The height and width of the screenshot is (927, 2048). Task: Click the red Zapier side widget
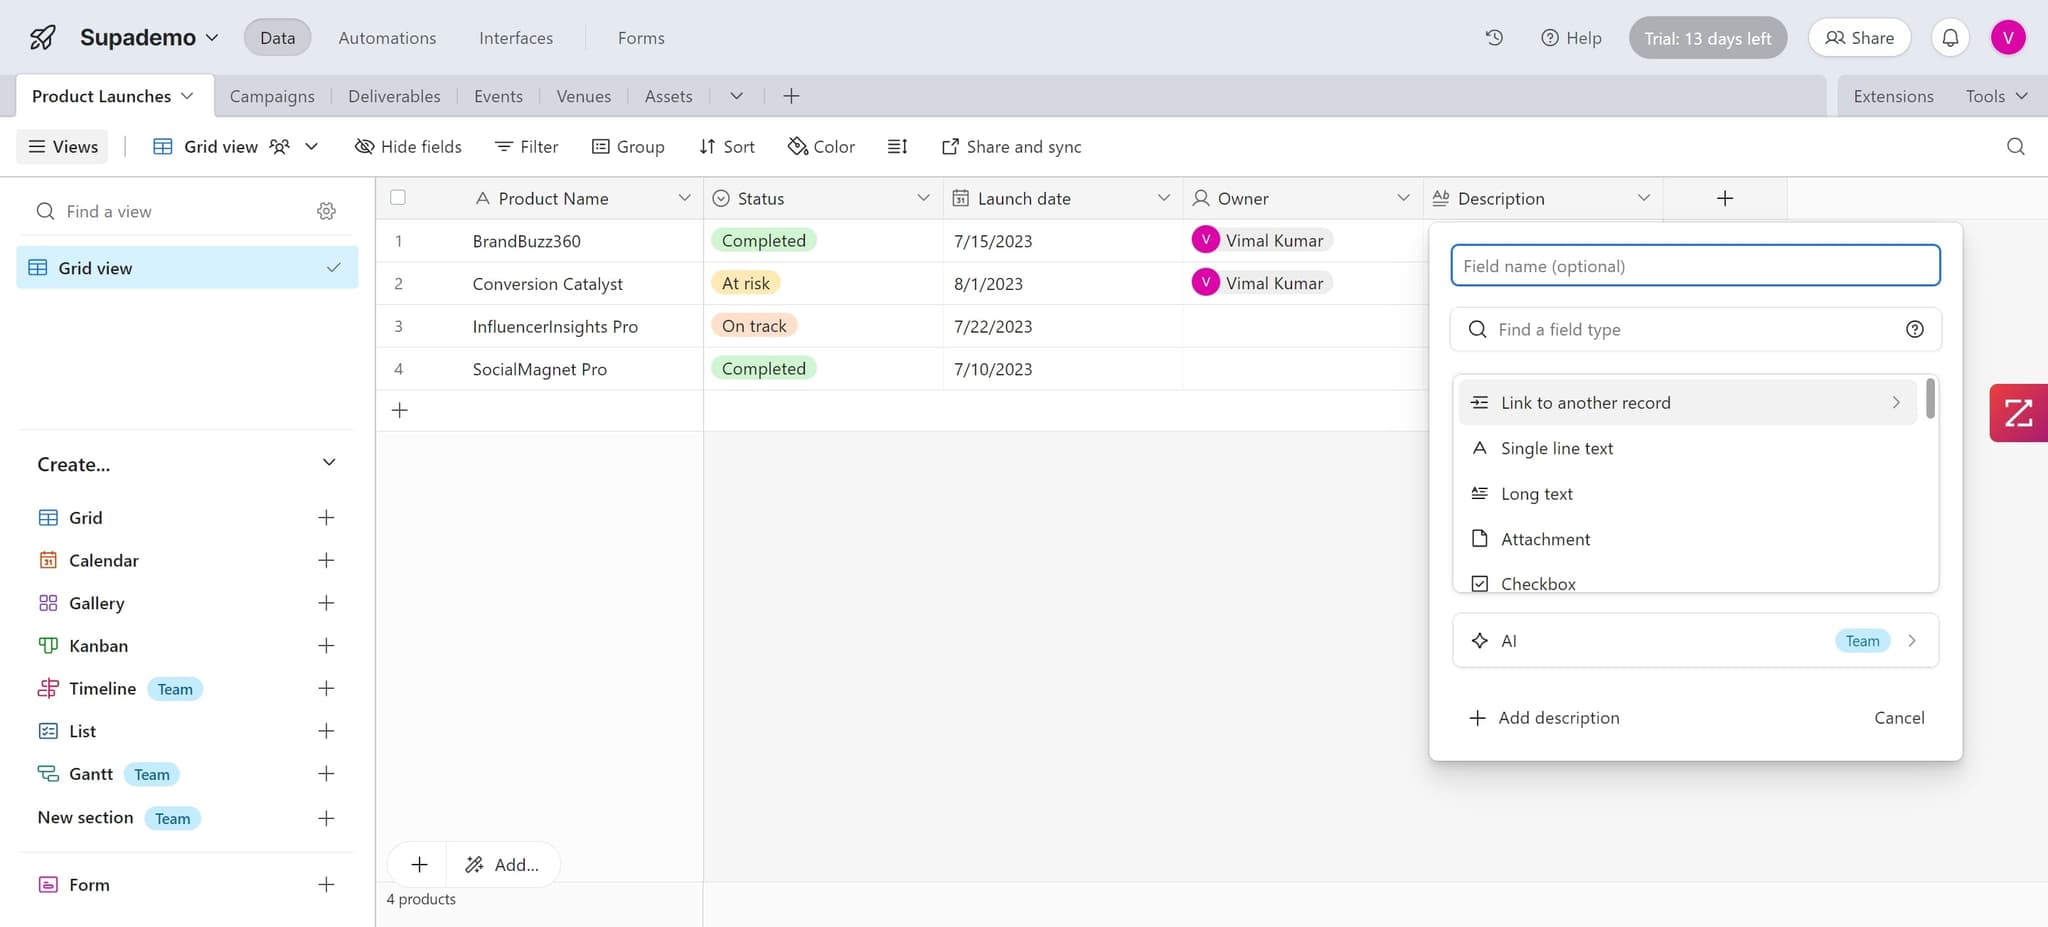[2018, 413]
